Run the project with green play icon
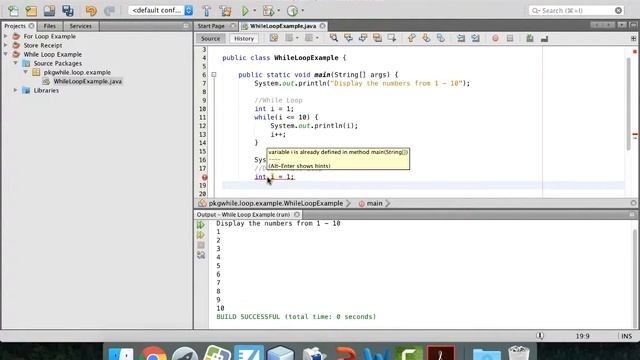 pyautogui.click(x=245, y=11)
